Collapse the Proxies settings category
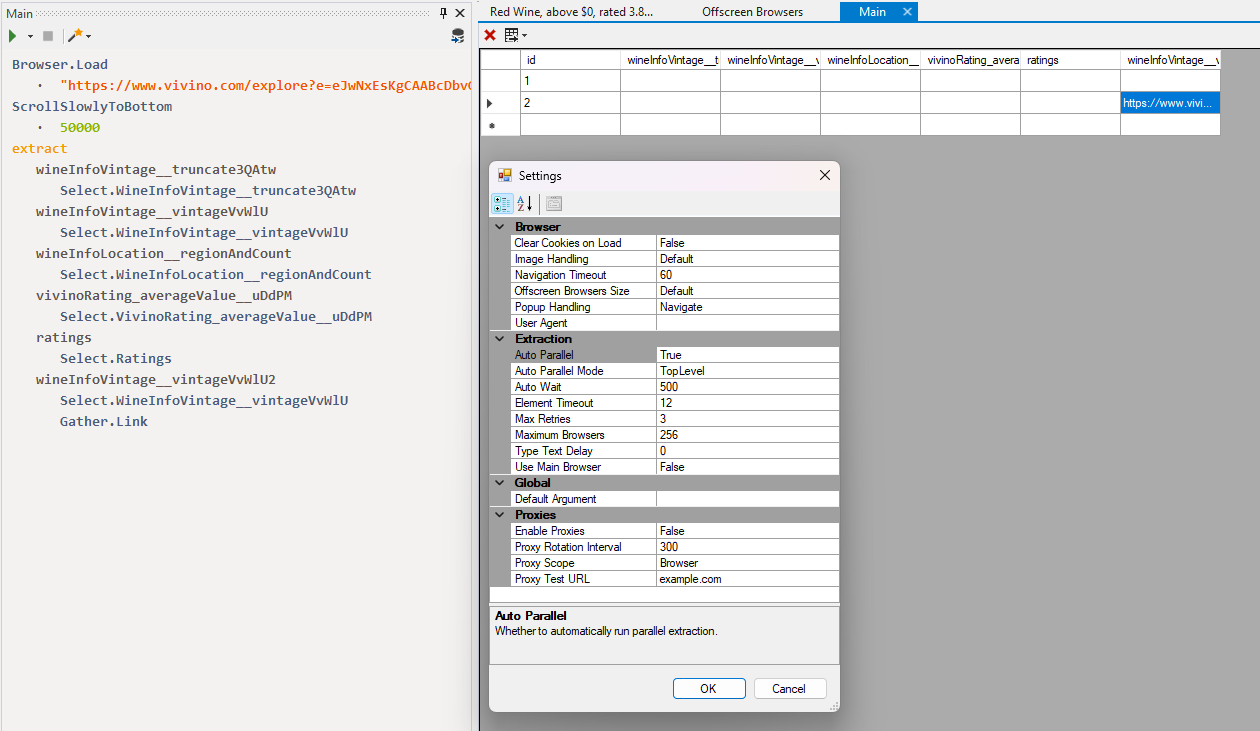Screen dimensions: 1260x731 pyautogui.click(x=499, y=515)
